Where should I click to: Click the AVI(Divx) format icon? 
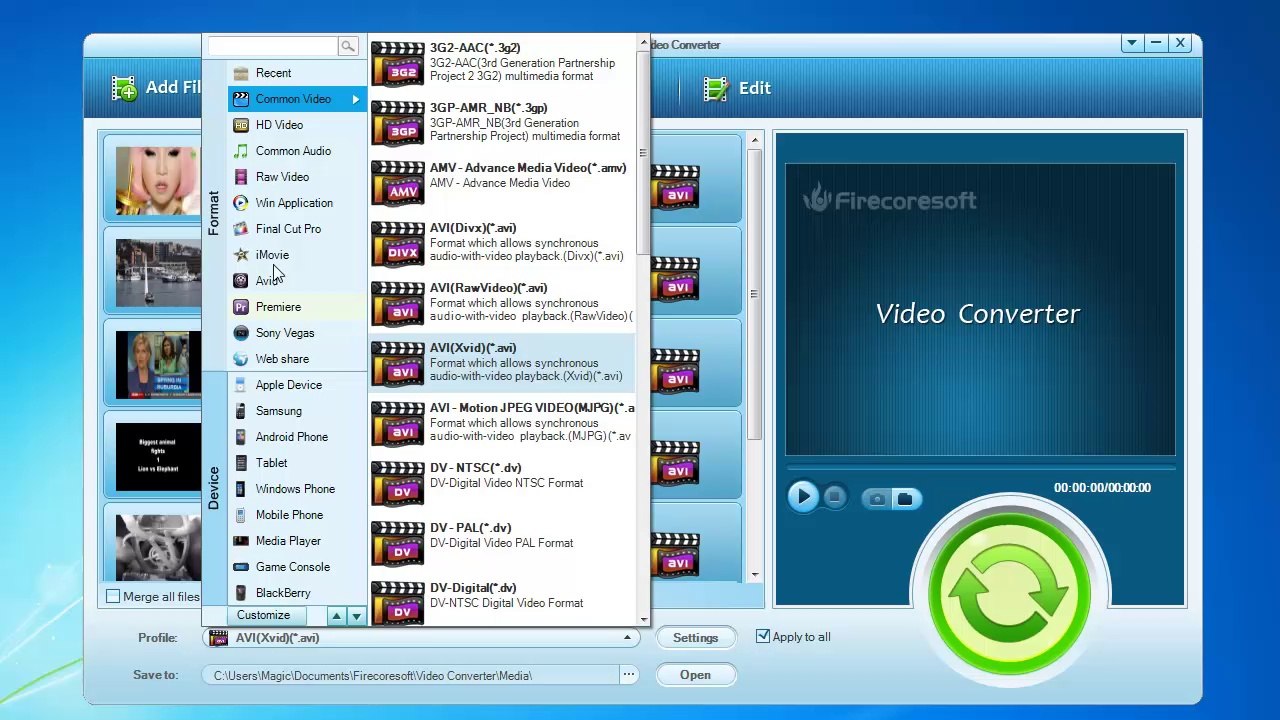coord(398,244)
